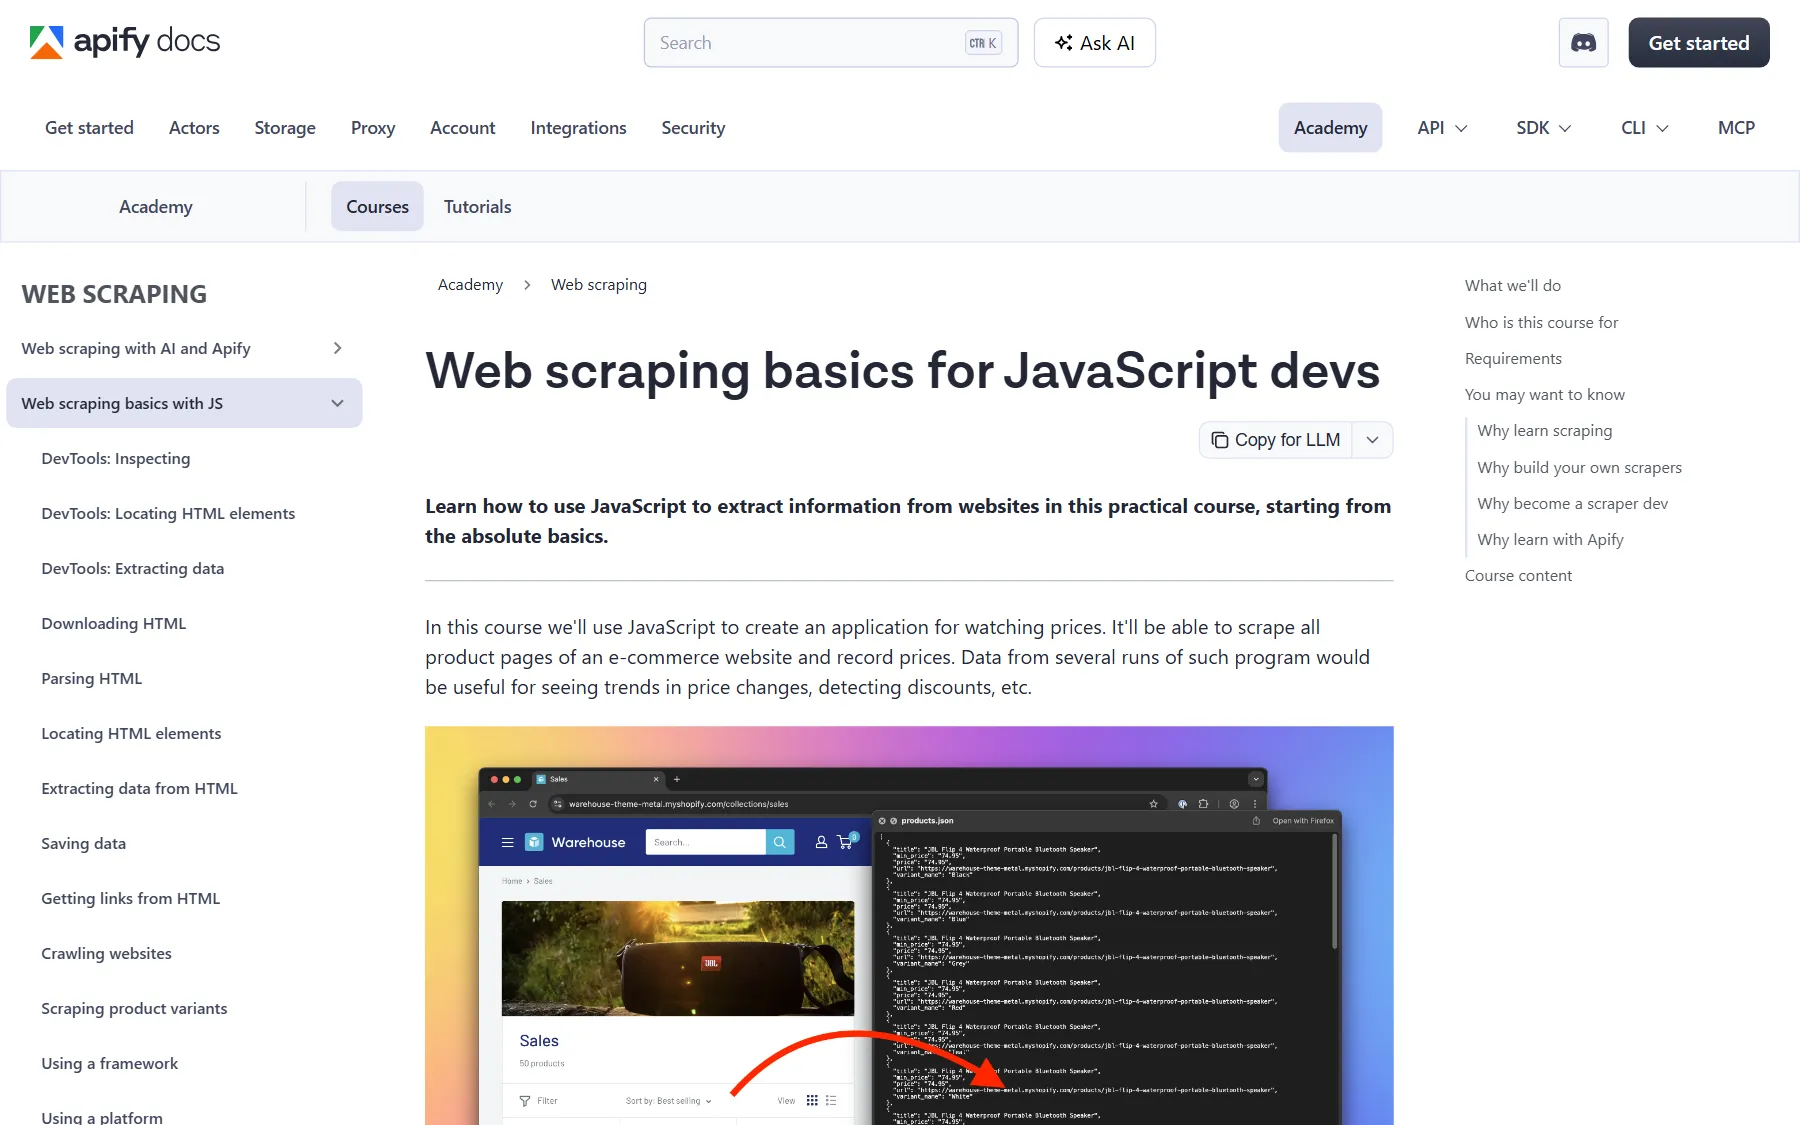Open the Discord community icon button
Image resolution: width=1800 pixels, height=1125 pixels.
click(1583, 43)
